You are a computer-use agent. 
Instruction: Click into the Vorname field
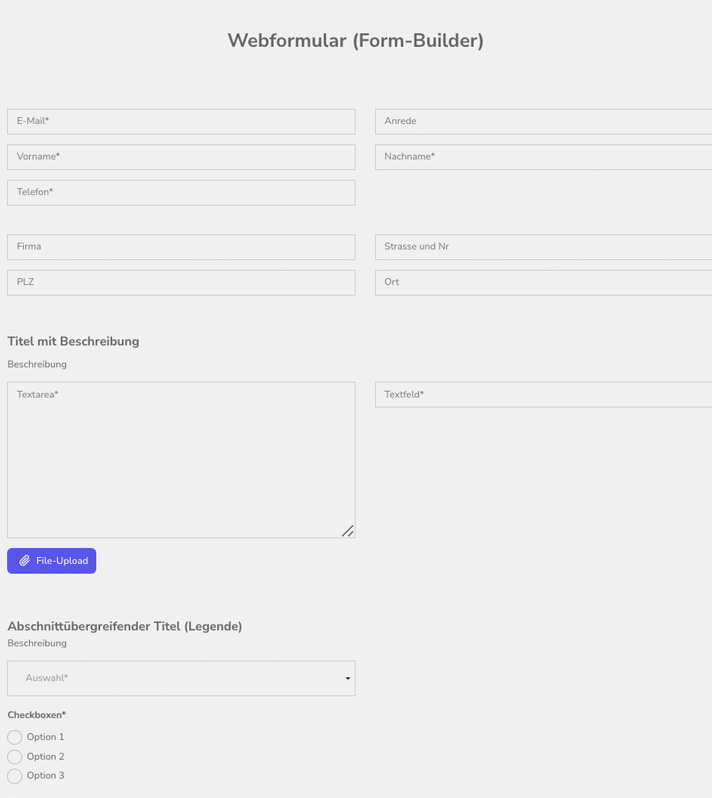click(x=181, y=157)
